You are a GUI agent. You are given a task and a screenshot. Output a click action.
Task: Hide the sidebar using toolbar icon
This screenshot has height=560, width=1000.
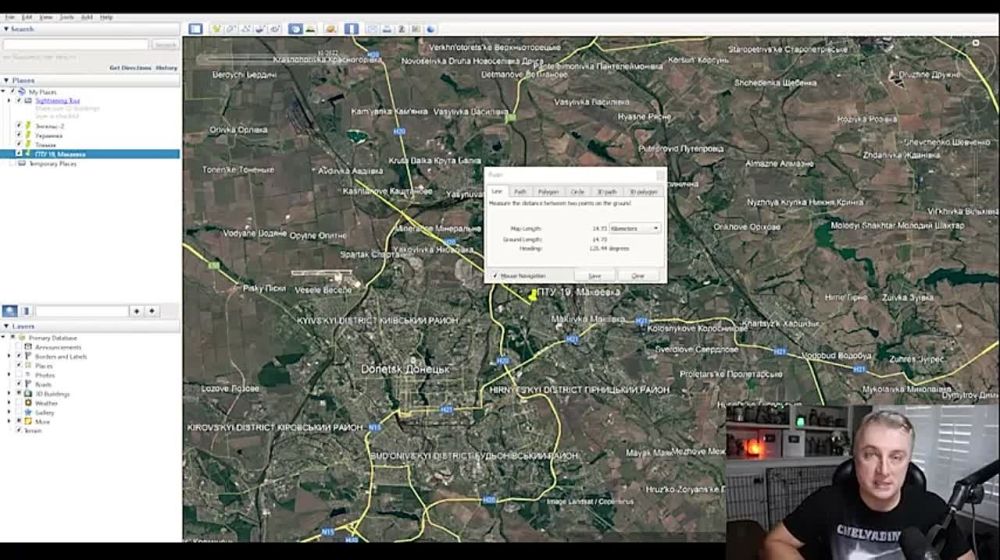tap(195, 29)
